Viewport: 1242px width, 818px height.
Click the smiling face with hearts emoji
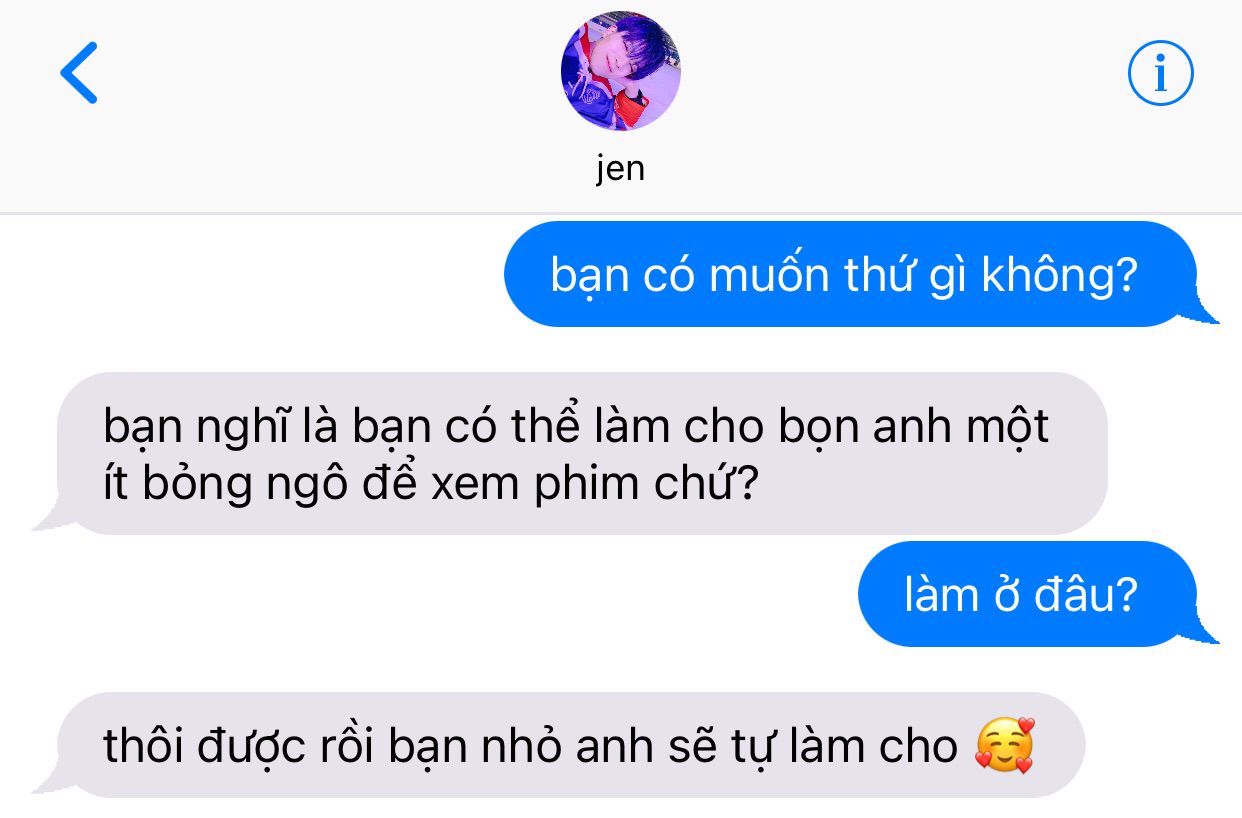click(1003, 745)
